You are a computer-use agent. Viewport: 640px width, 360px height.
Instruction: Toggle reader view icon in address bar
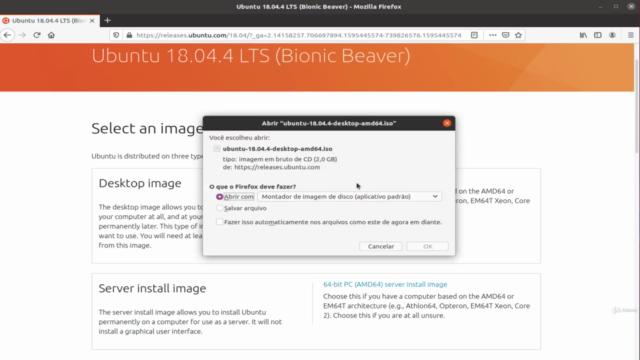tap(474, 35)
